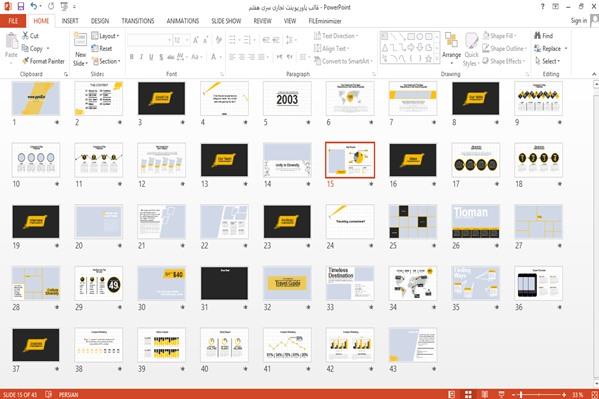Start Slide Show from status bar icon
Image resolution: width=599 pixels, height=399 pixels.
pos(501,394)
